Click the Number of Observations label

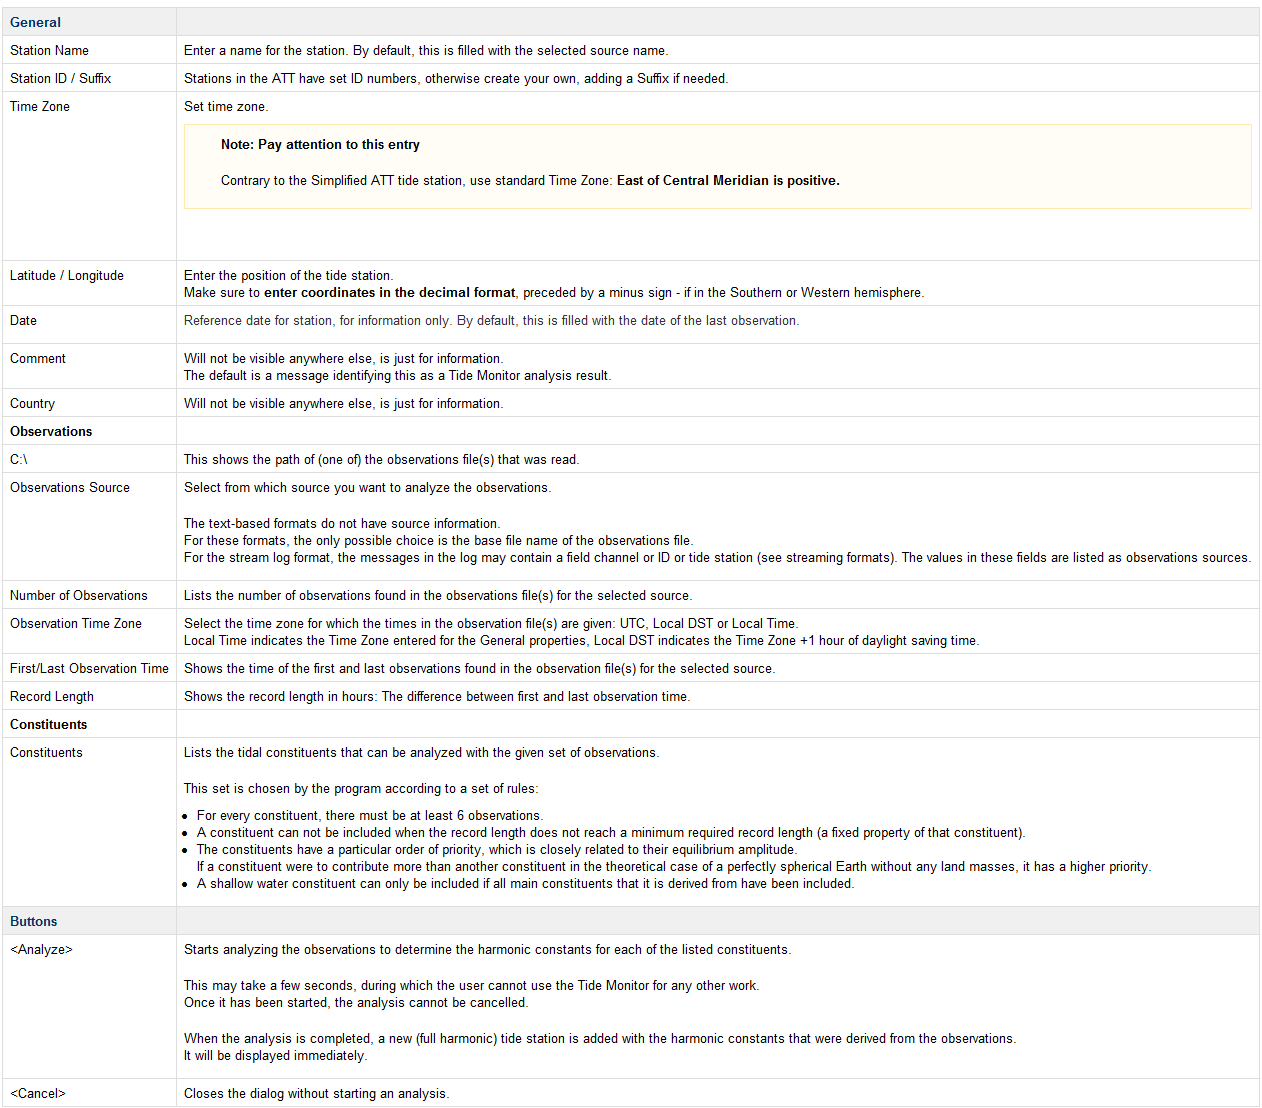click(x=79, y=595)
